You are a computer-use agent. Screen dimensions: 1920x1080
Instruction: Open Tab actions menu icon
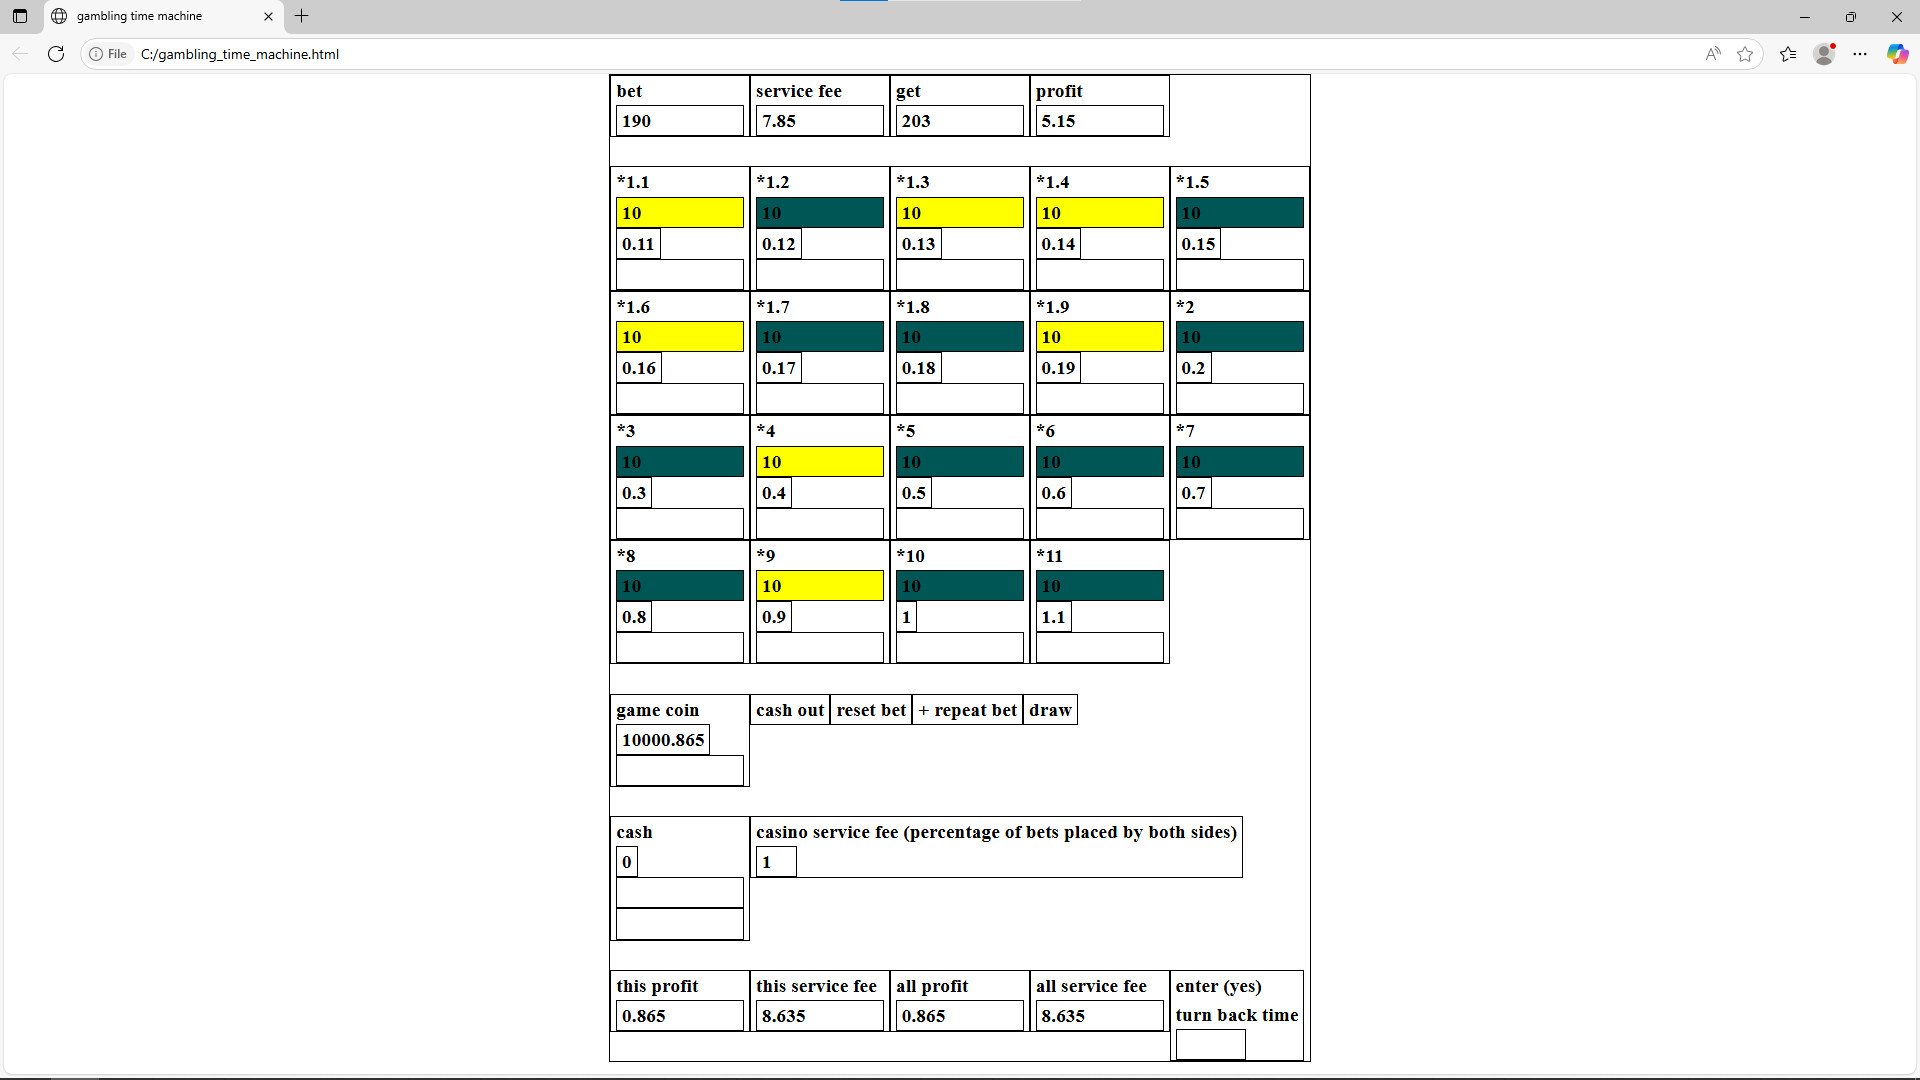[20, 16]
